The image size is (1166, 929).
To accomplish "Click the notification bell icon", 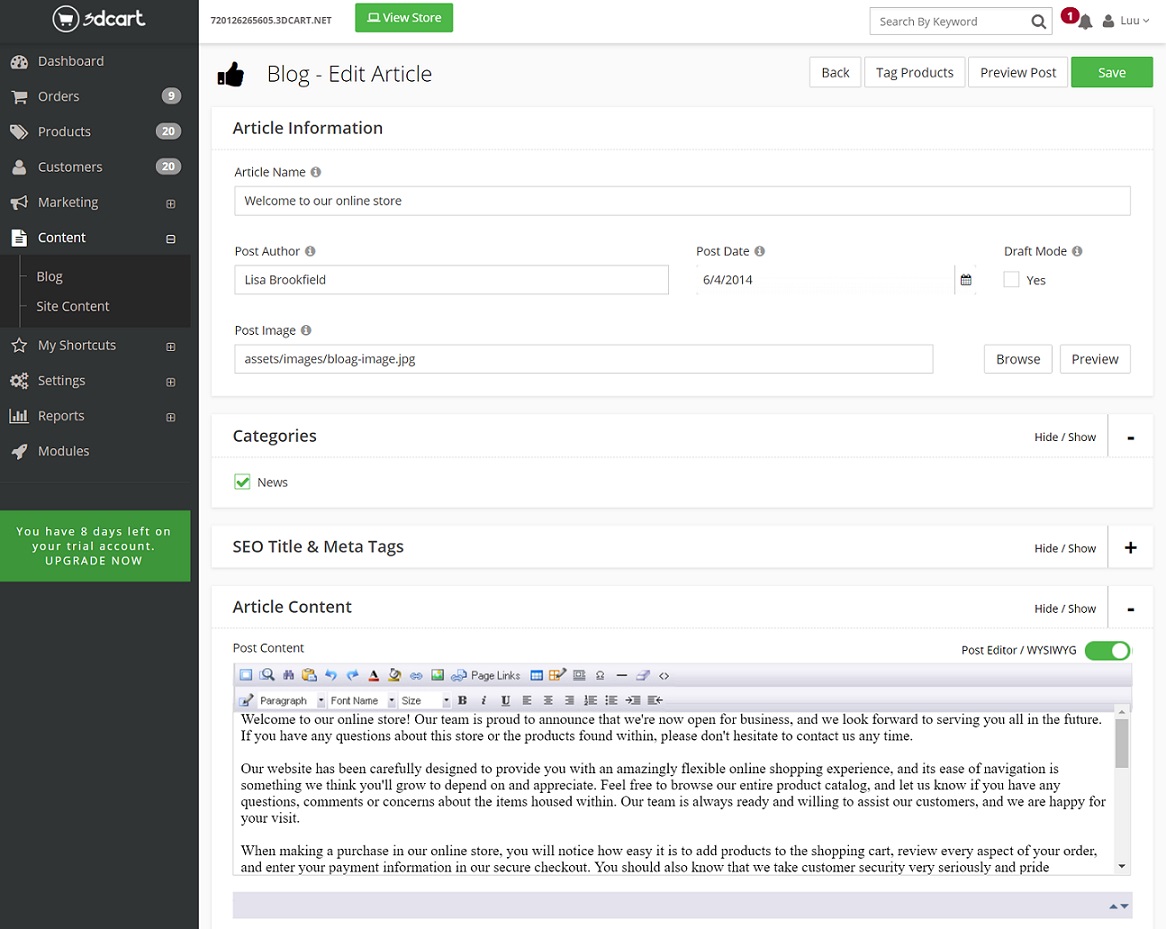I will pos(1085,22).
